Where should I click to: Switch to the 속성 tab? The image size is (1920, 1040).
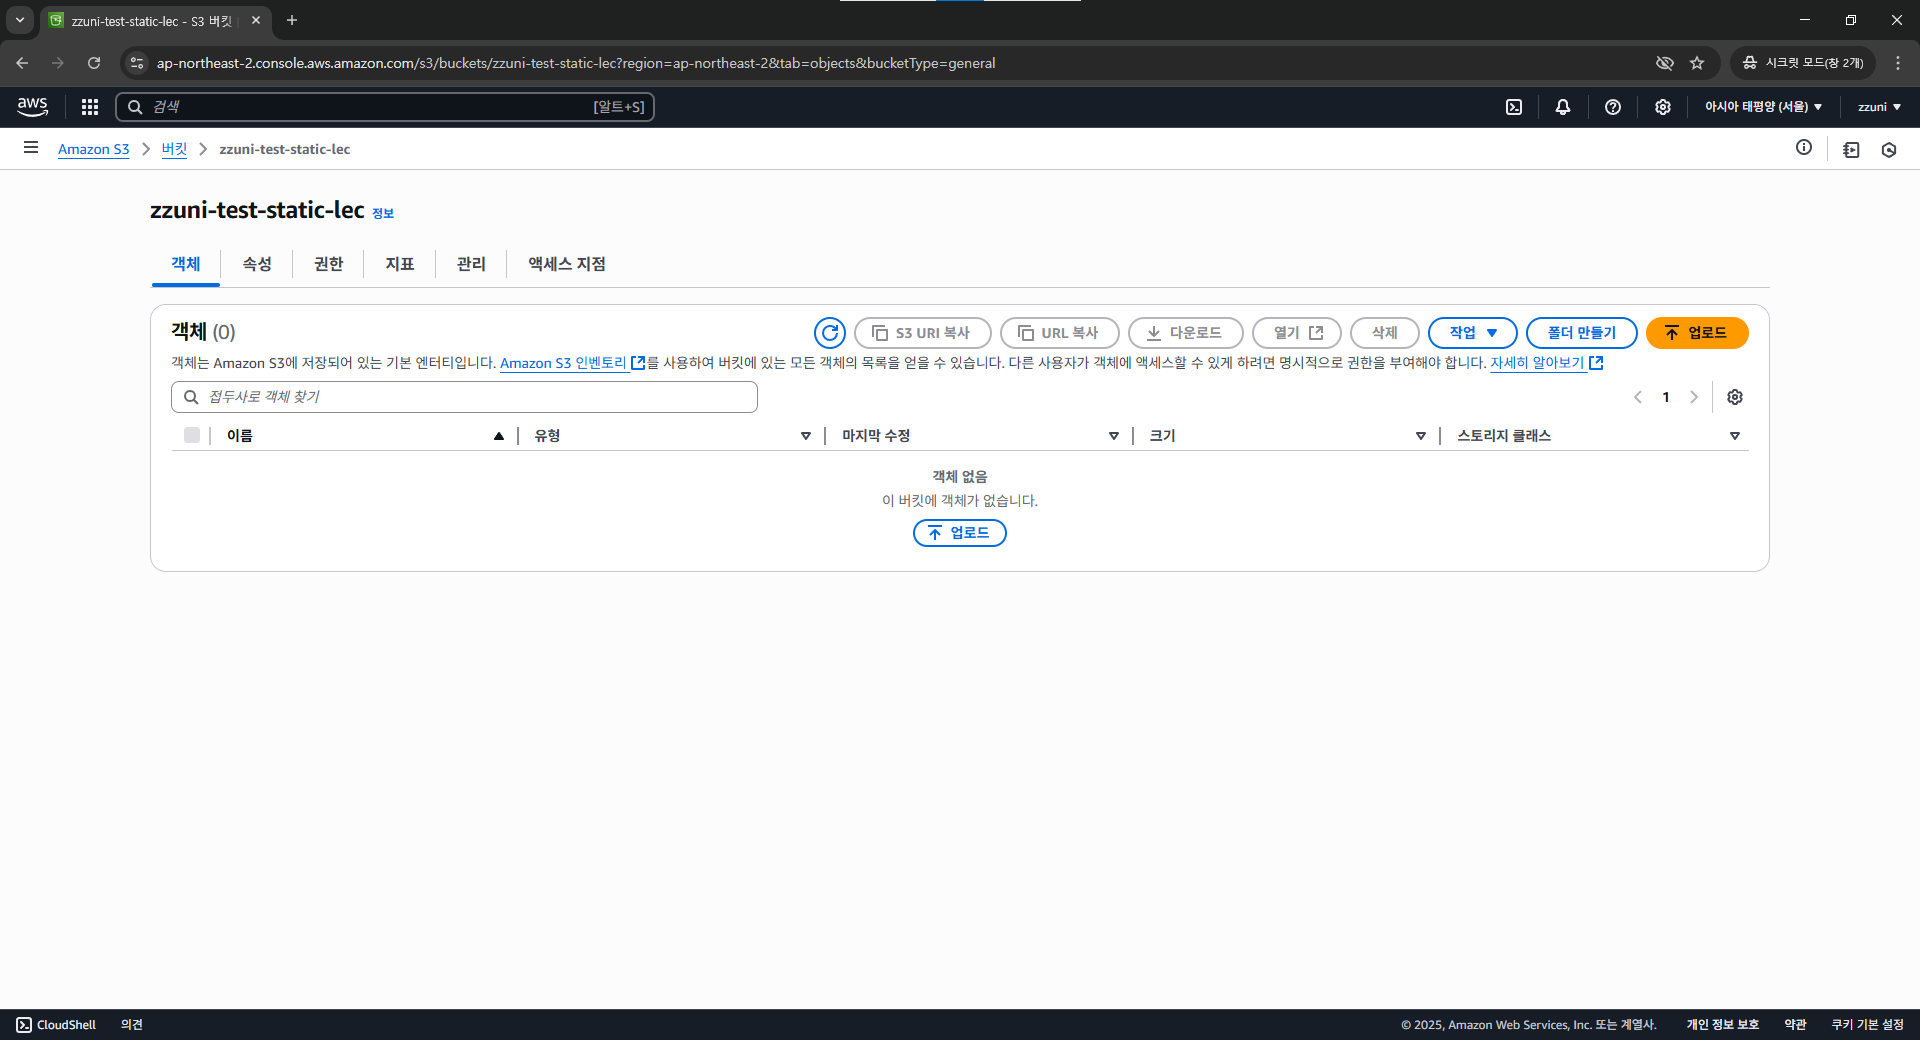(x=257, y=264)
